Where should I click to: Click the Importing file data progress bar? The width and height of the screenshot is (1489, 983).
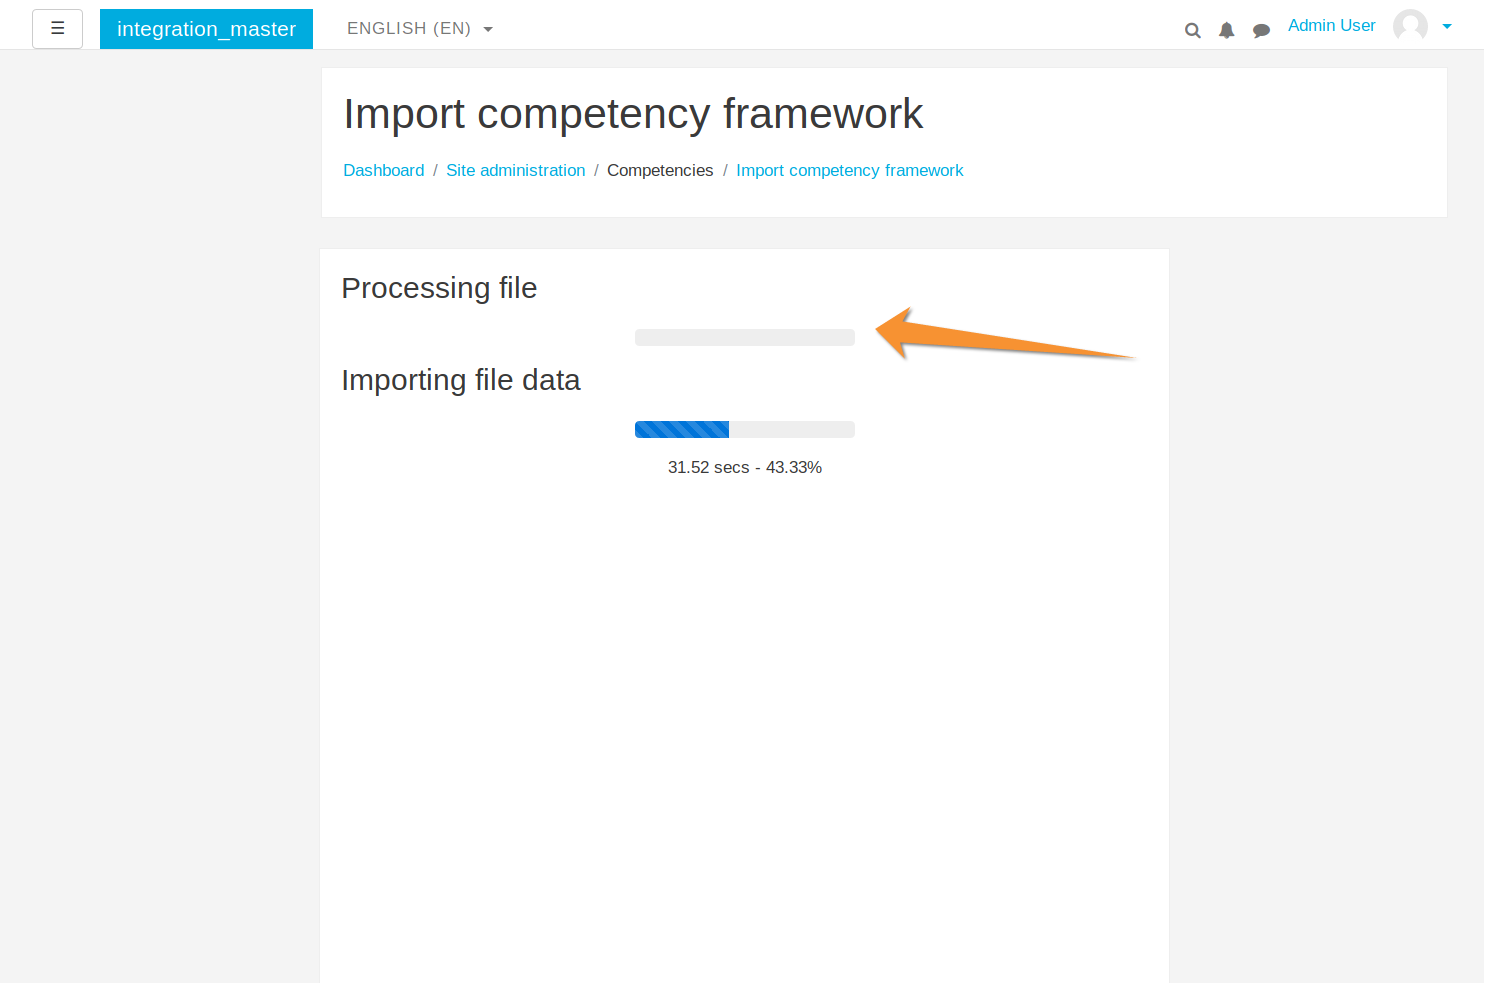[x=745, y=430]
